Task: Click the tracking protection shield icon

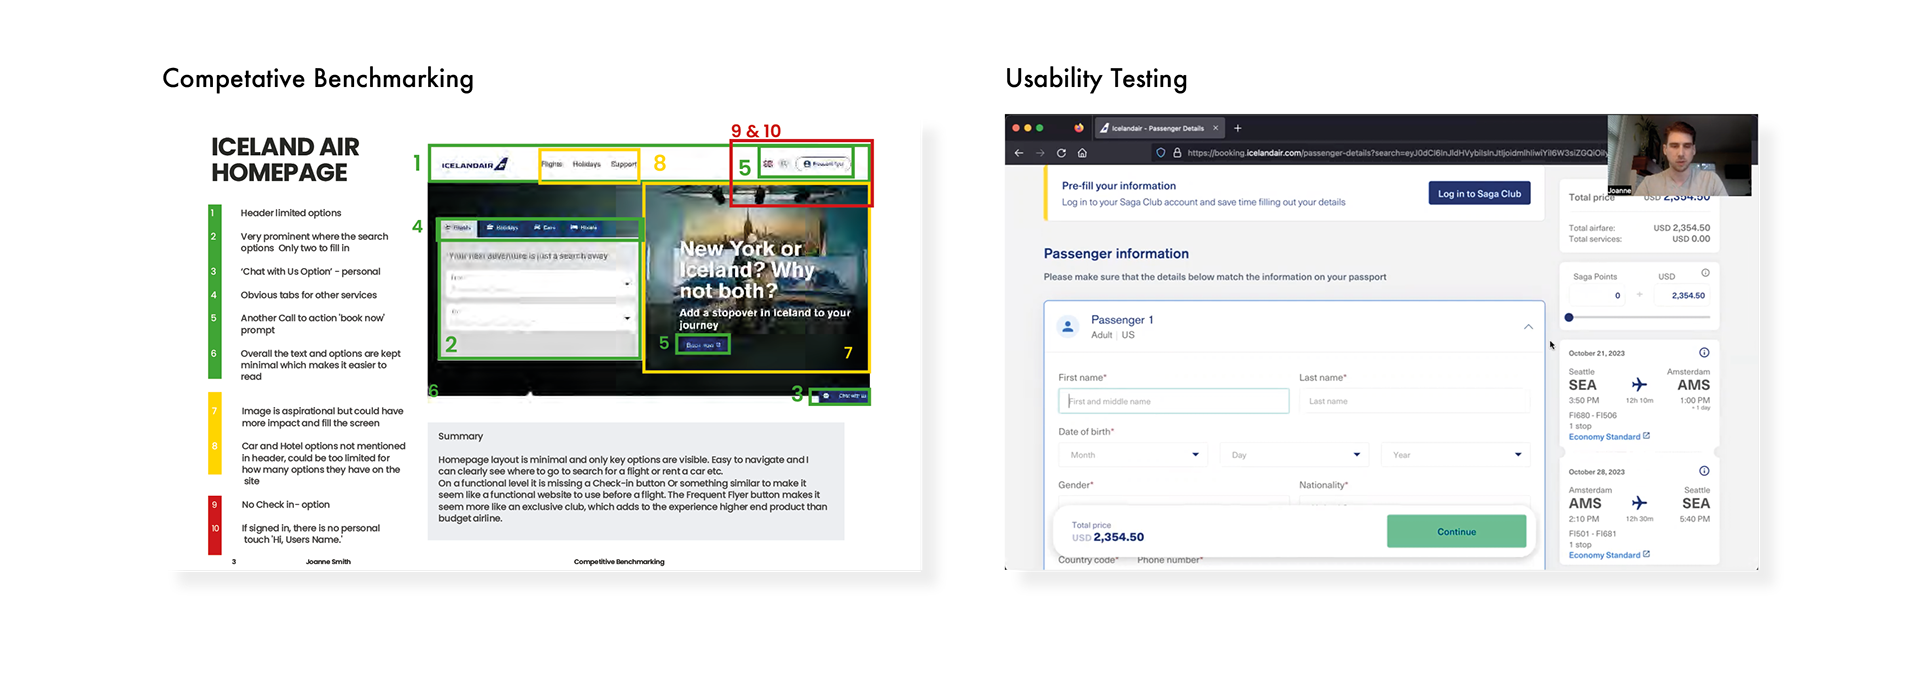Action: tap(1160, 153)
